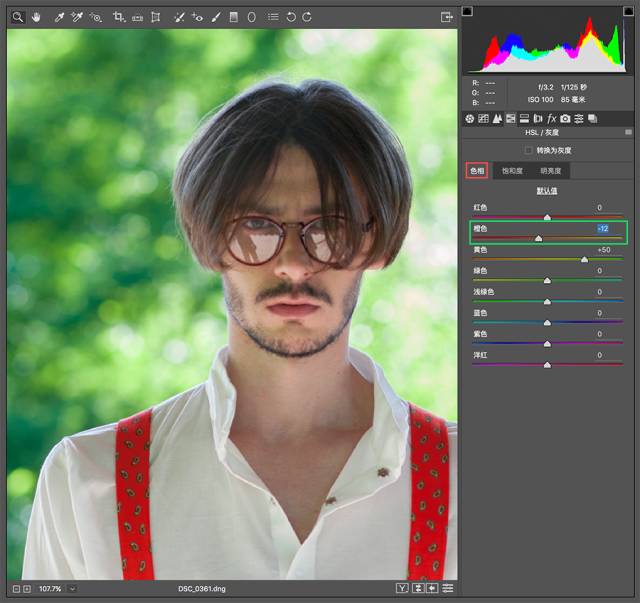Open the HSL / Grayscale panel icon
The width and height of the screenshot is (640, 603).
511,119
